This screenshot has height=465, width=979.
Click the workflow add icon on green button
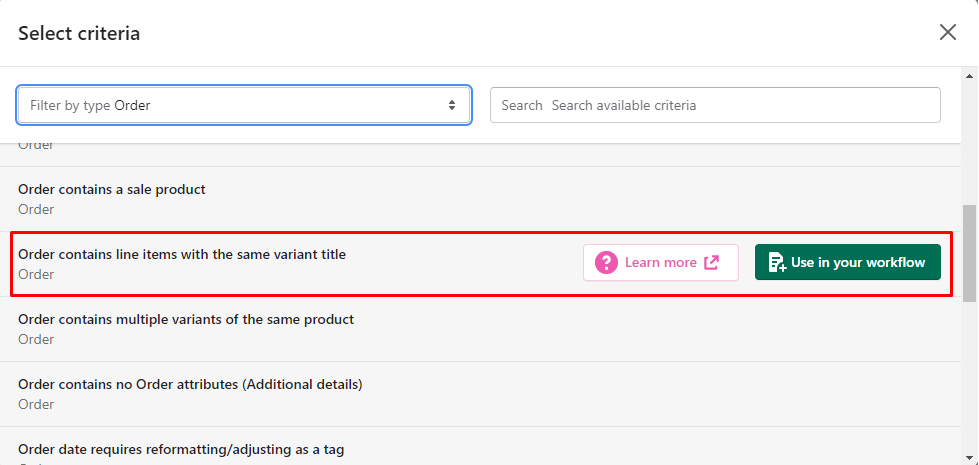[x=777, y=263]
